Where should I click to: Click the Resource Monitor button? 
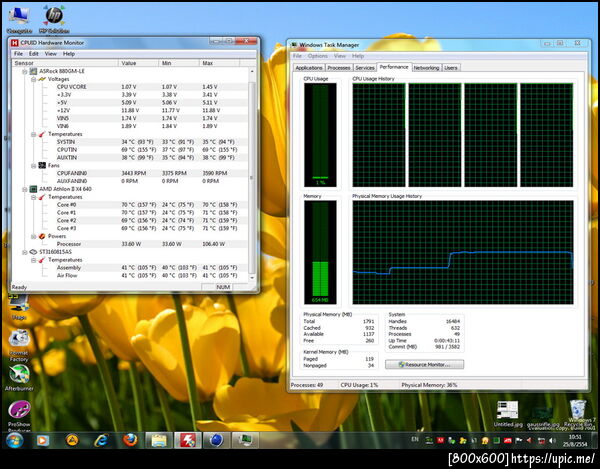[x=424, y=365]
